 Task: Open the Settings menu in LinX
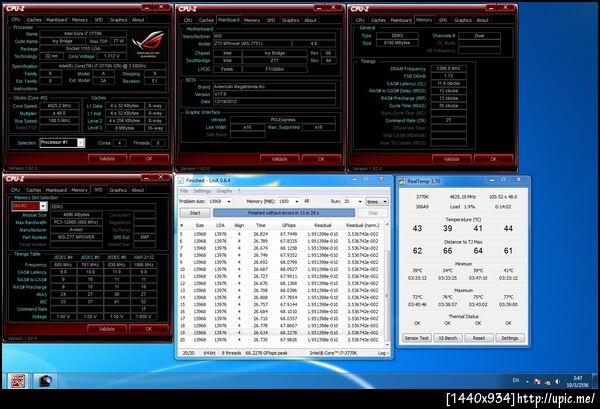pyautogui.click(x=202, y=191)
